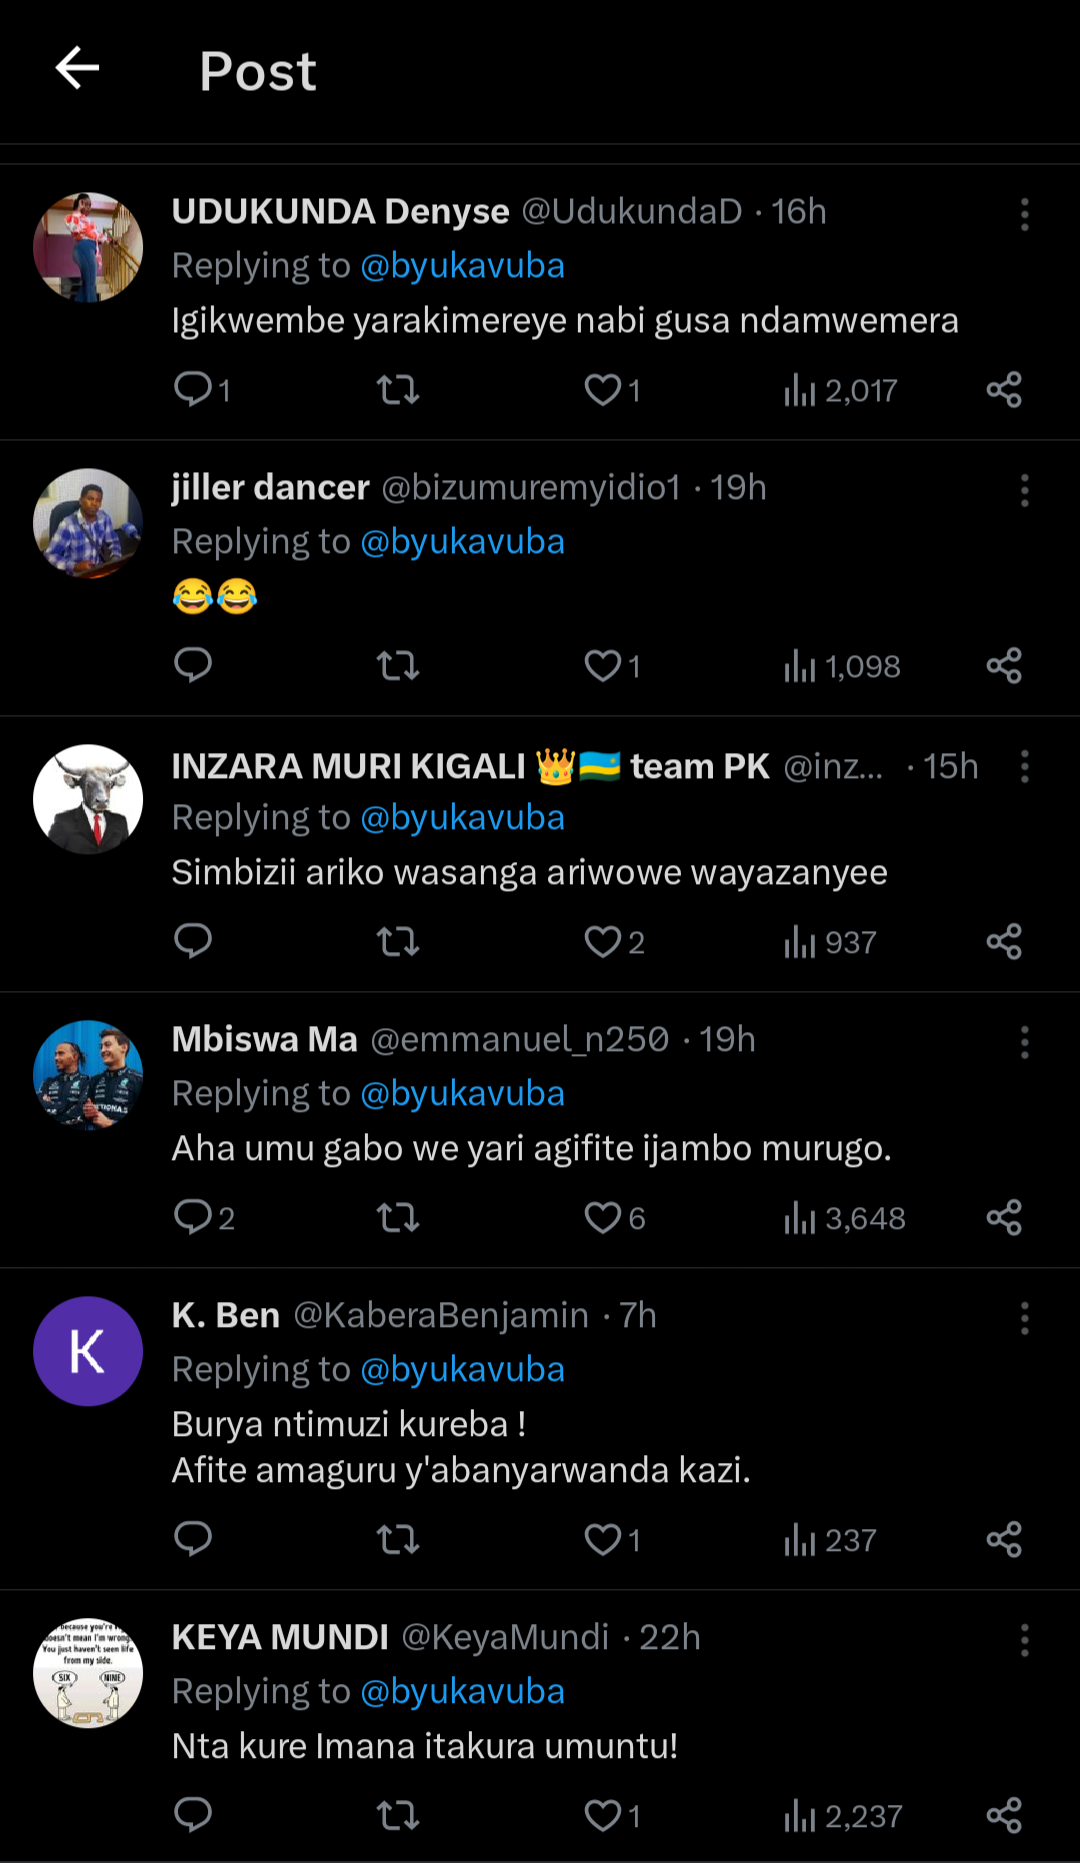Tap @byukavuba mention under Mbiswa Ma
This screenshot has height=1863, width=1080.
(462, 1093)
